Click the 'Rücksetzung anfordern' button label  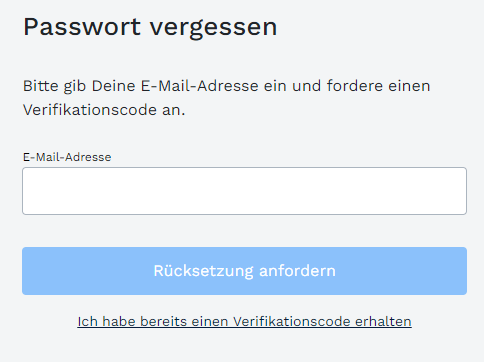[244, 271]
